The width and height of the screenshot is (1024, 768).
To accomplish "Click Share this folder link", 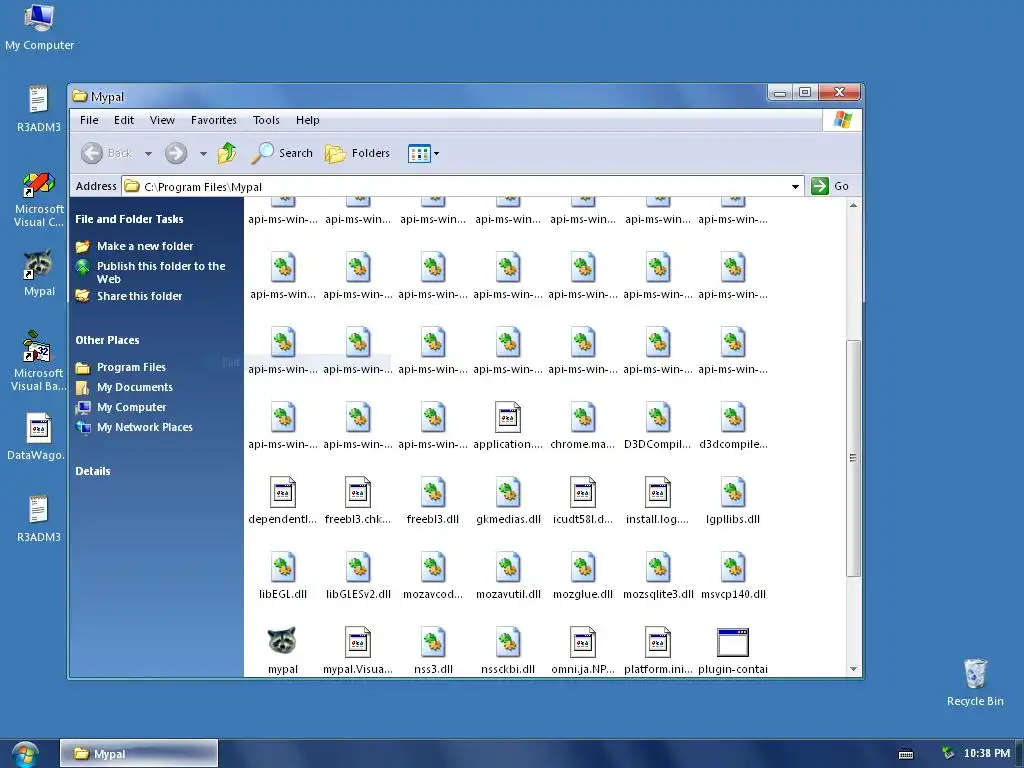I will coord(139,296).
